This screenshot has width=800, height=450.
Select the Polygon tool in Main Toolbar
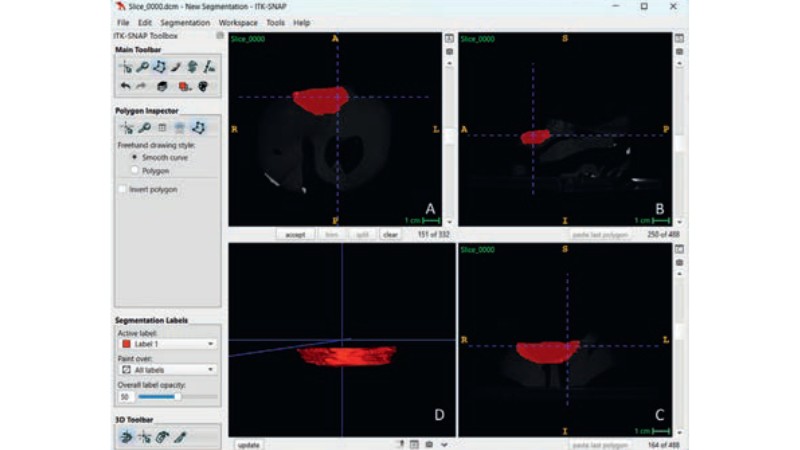159,67
